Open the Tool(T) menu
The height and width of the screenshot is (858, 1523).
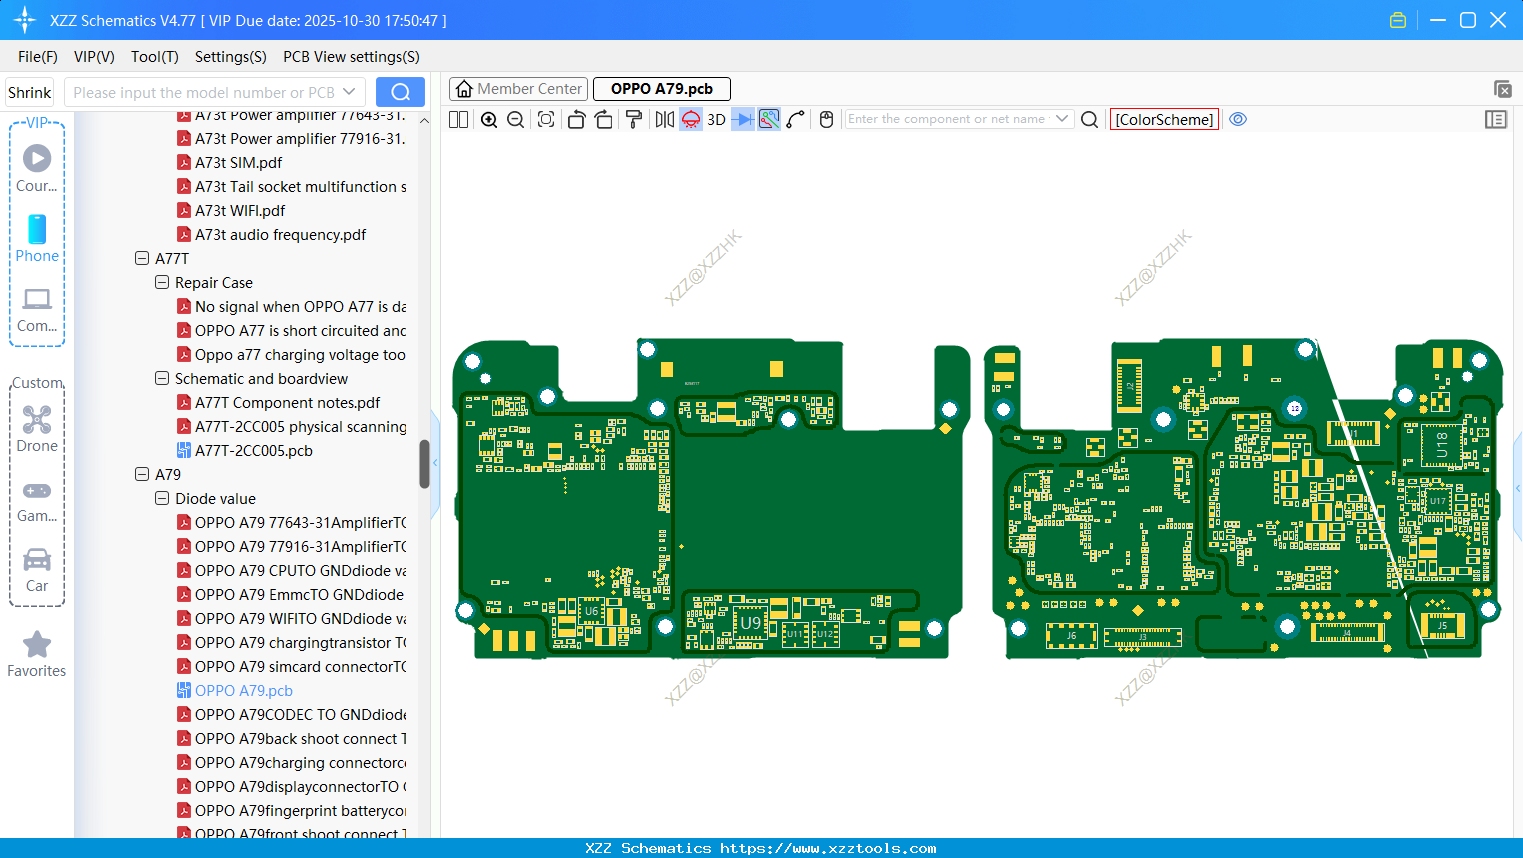coord(154,57)
